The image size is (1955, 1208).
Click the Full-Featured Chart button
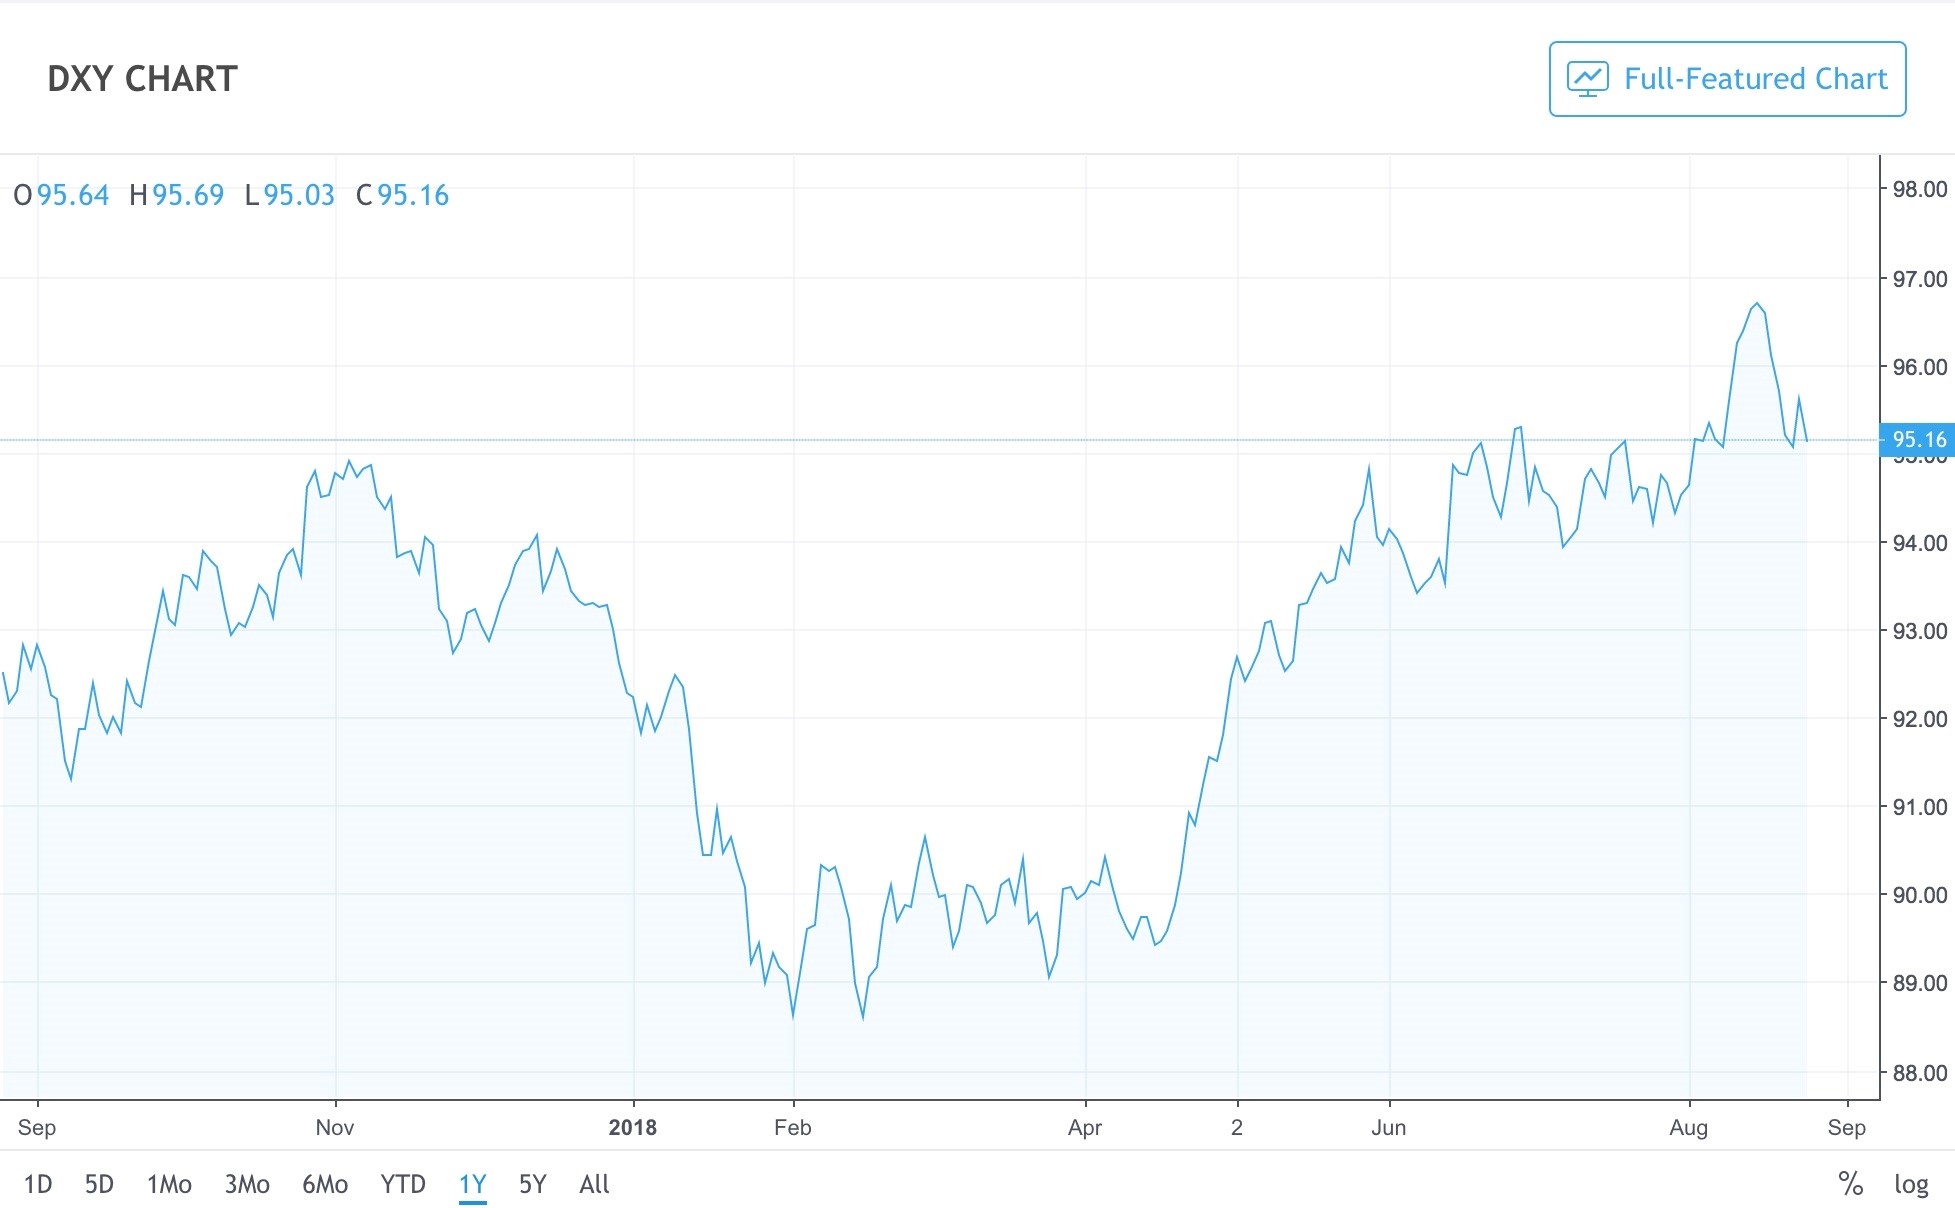(1727, 79)
